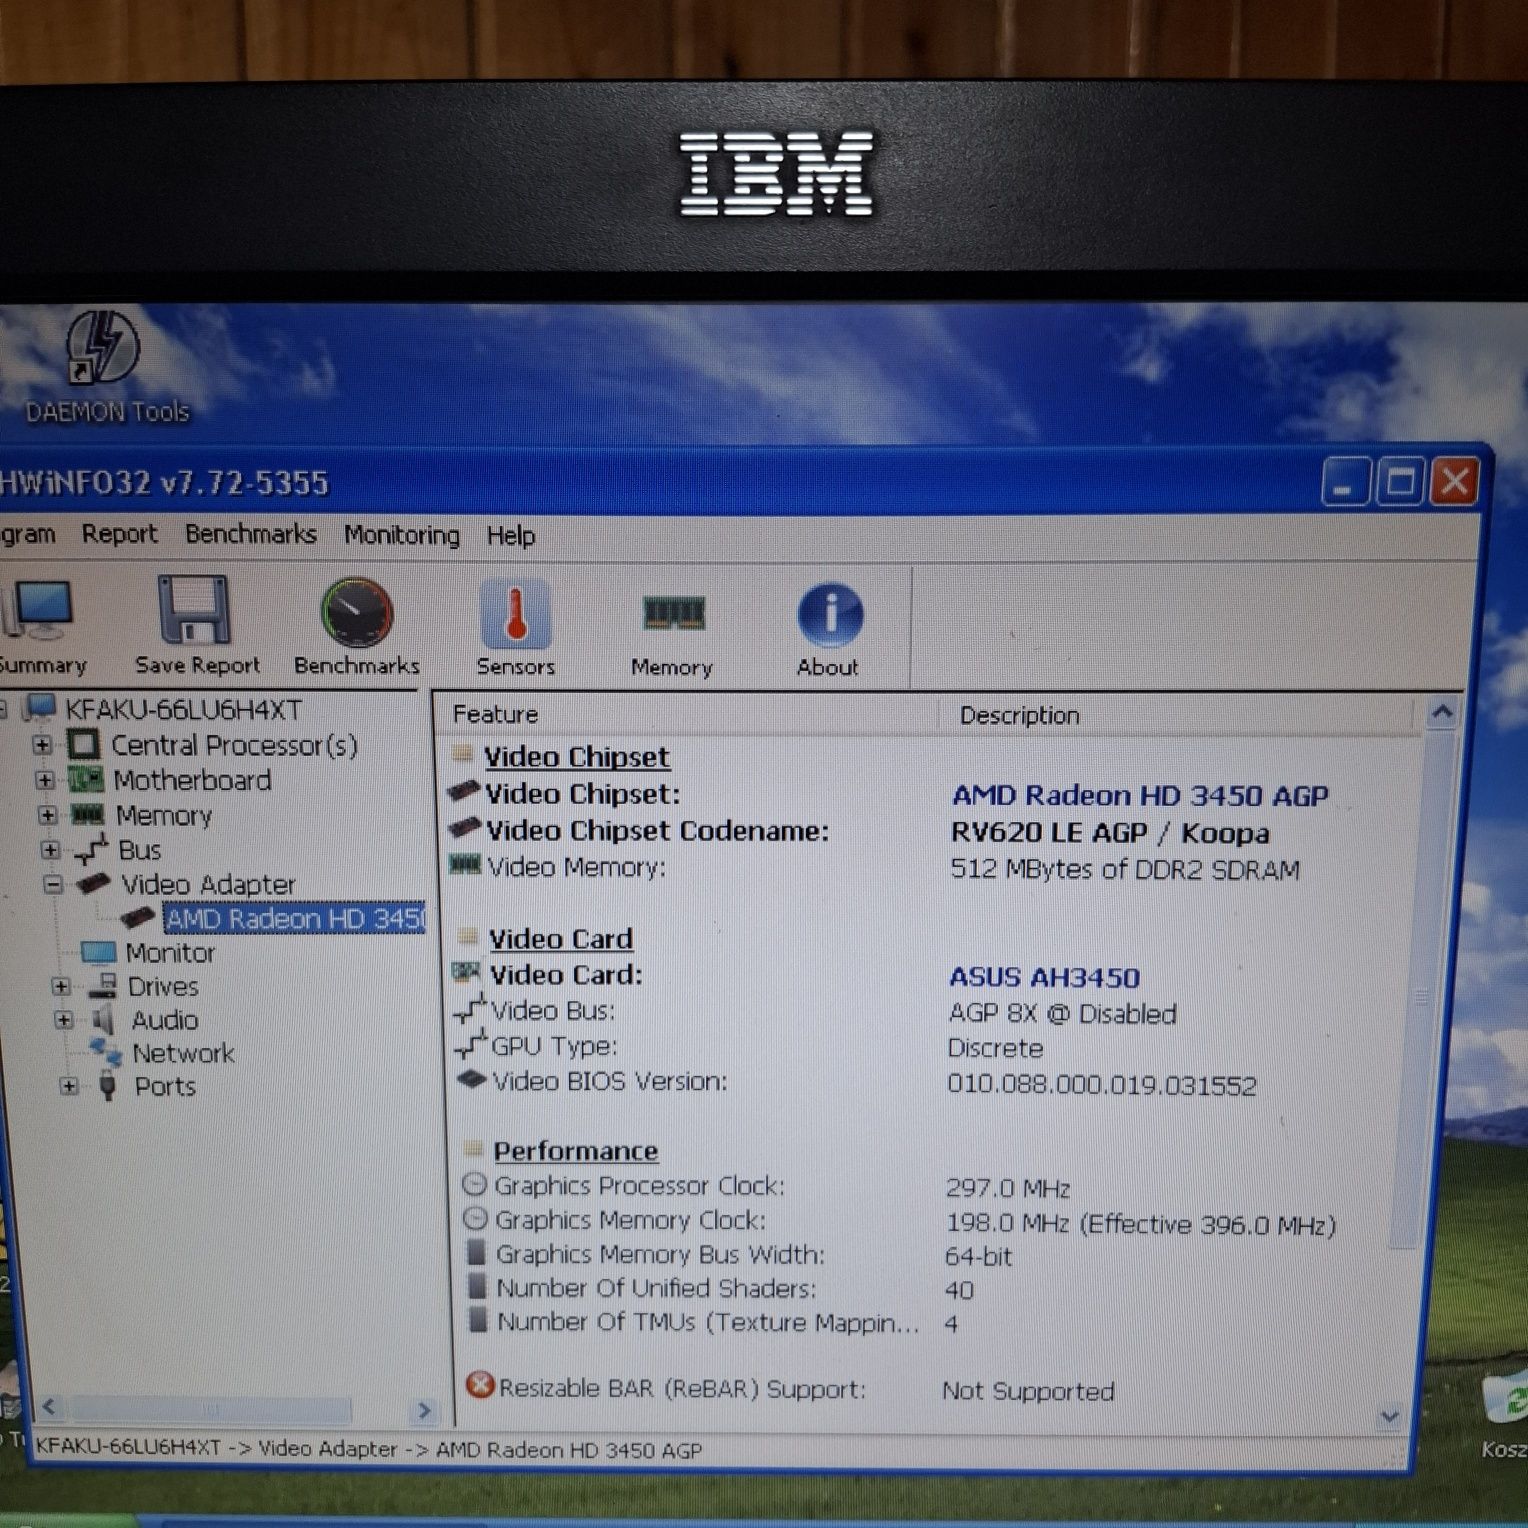Click the DAEMON Tools desktop shortcut
Image resolution: width=1528 pixels, height=1528 pixels.
tap(104, 366)
